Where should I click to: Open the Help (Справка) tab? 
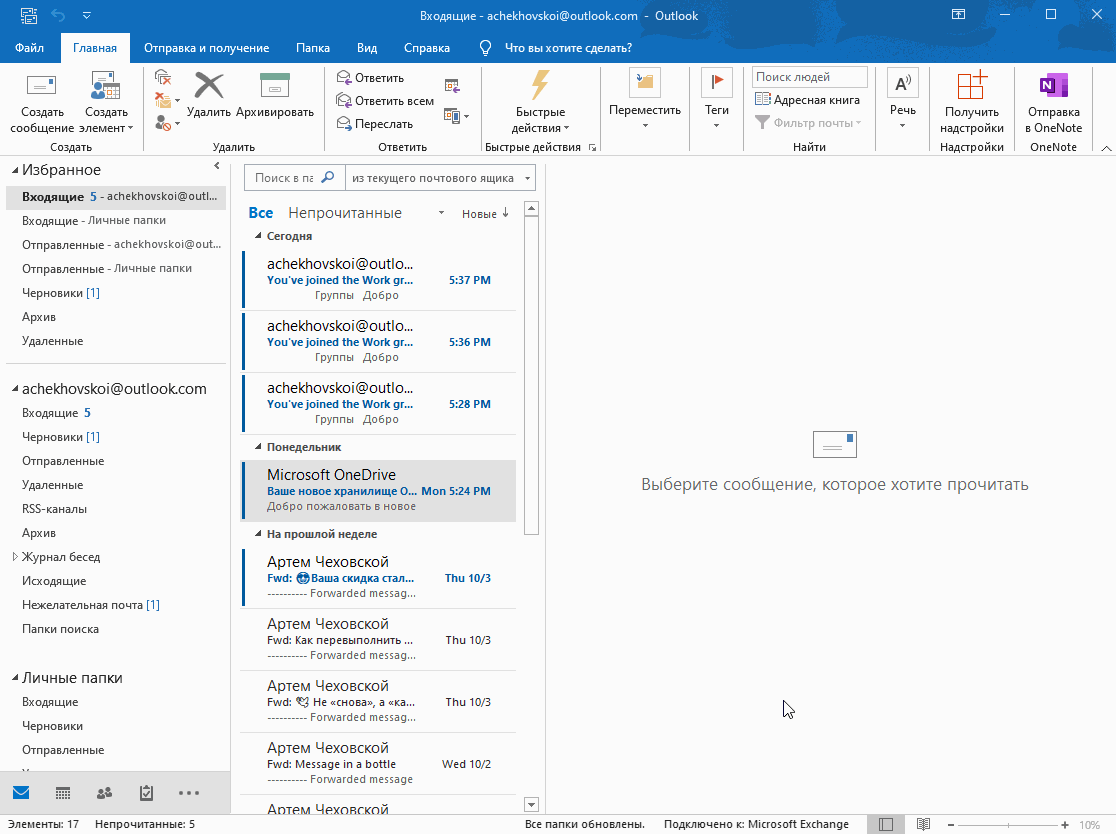tap(426, 48)
